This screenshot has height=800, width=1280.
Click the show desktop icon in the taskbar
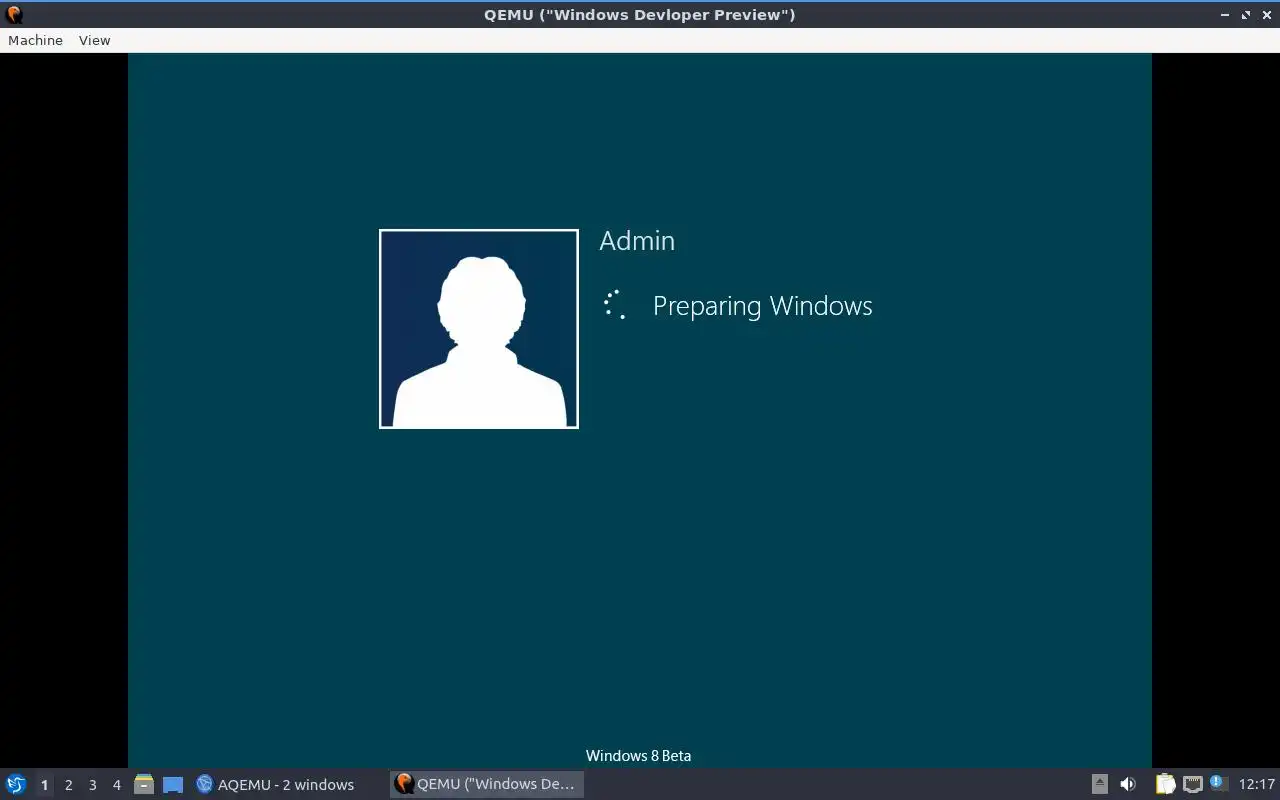(173, 785)
